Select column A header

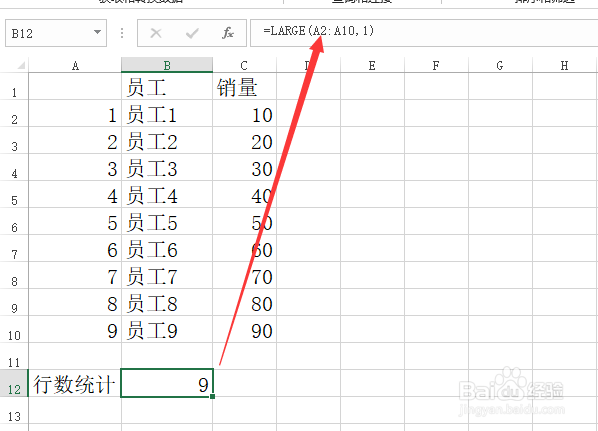(75, 65)
